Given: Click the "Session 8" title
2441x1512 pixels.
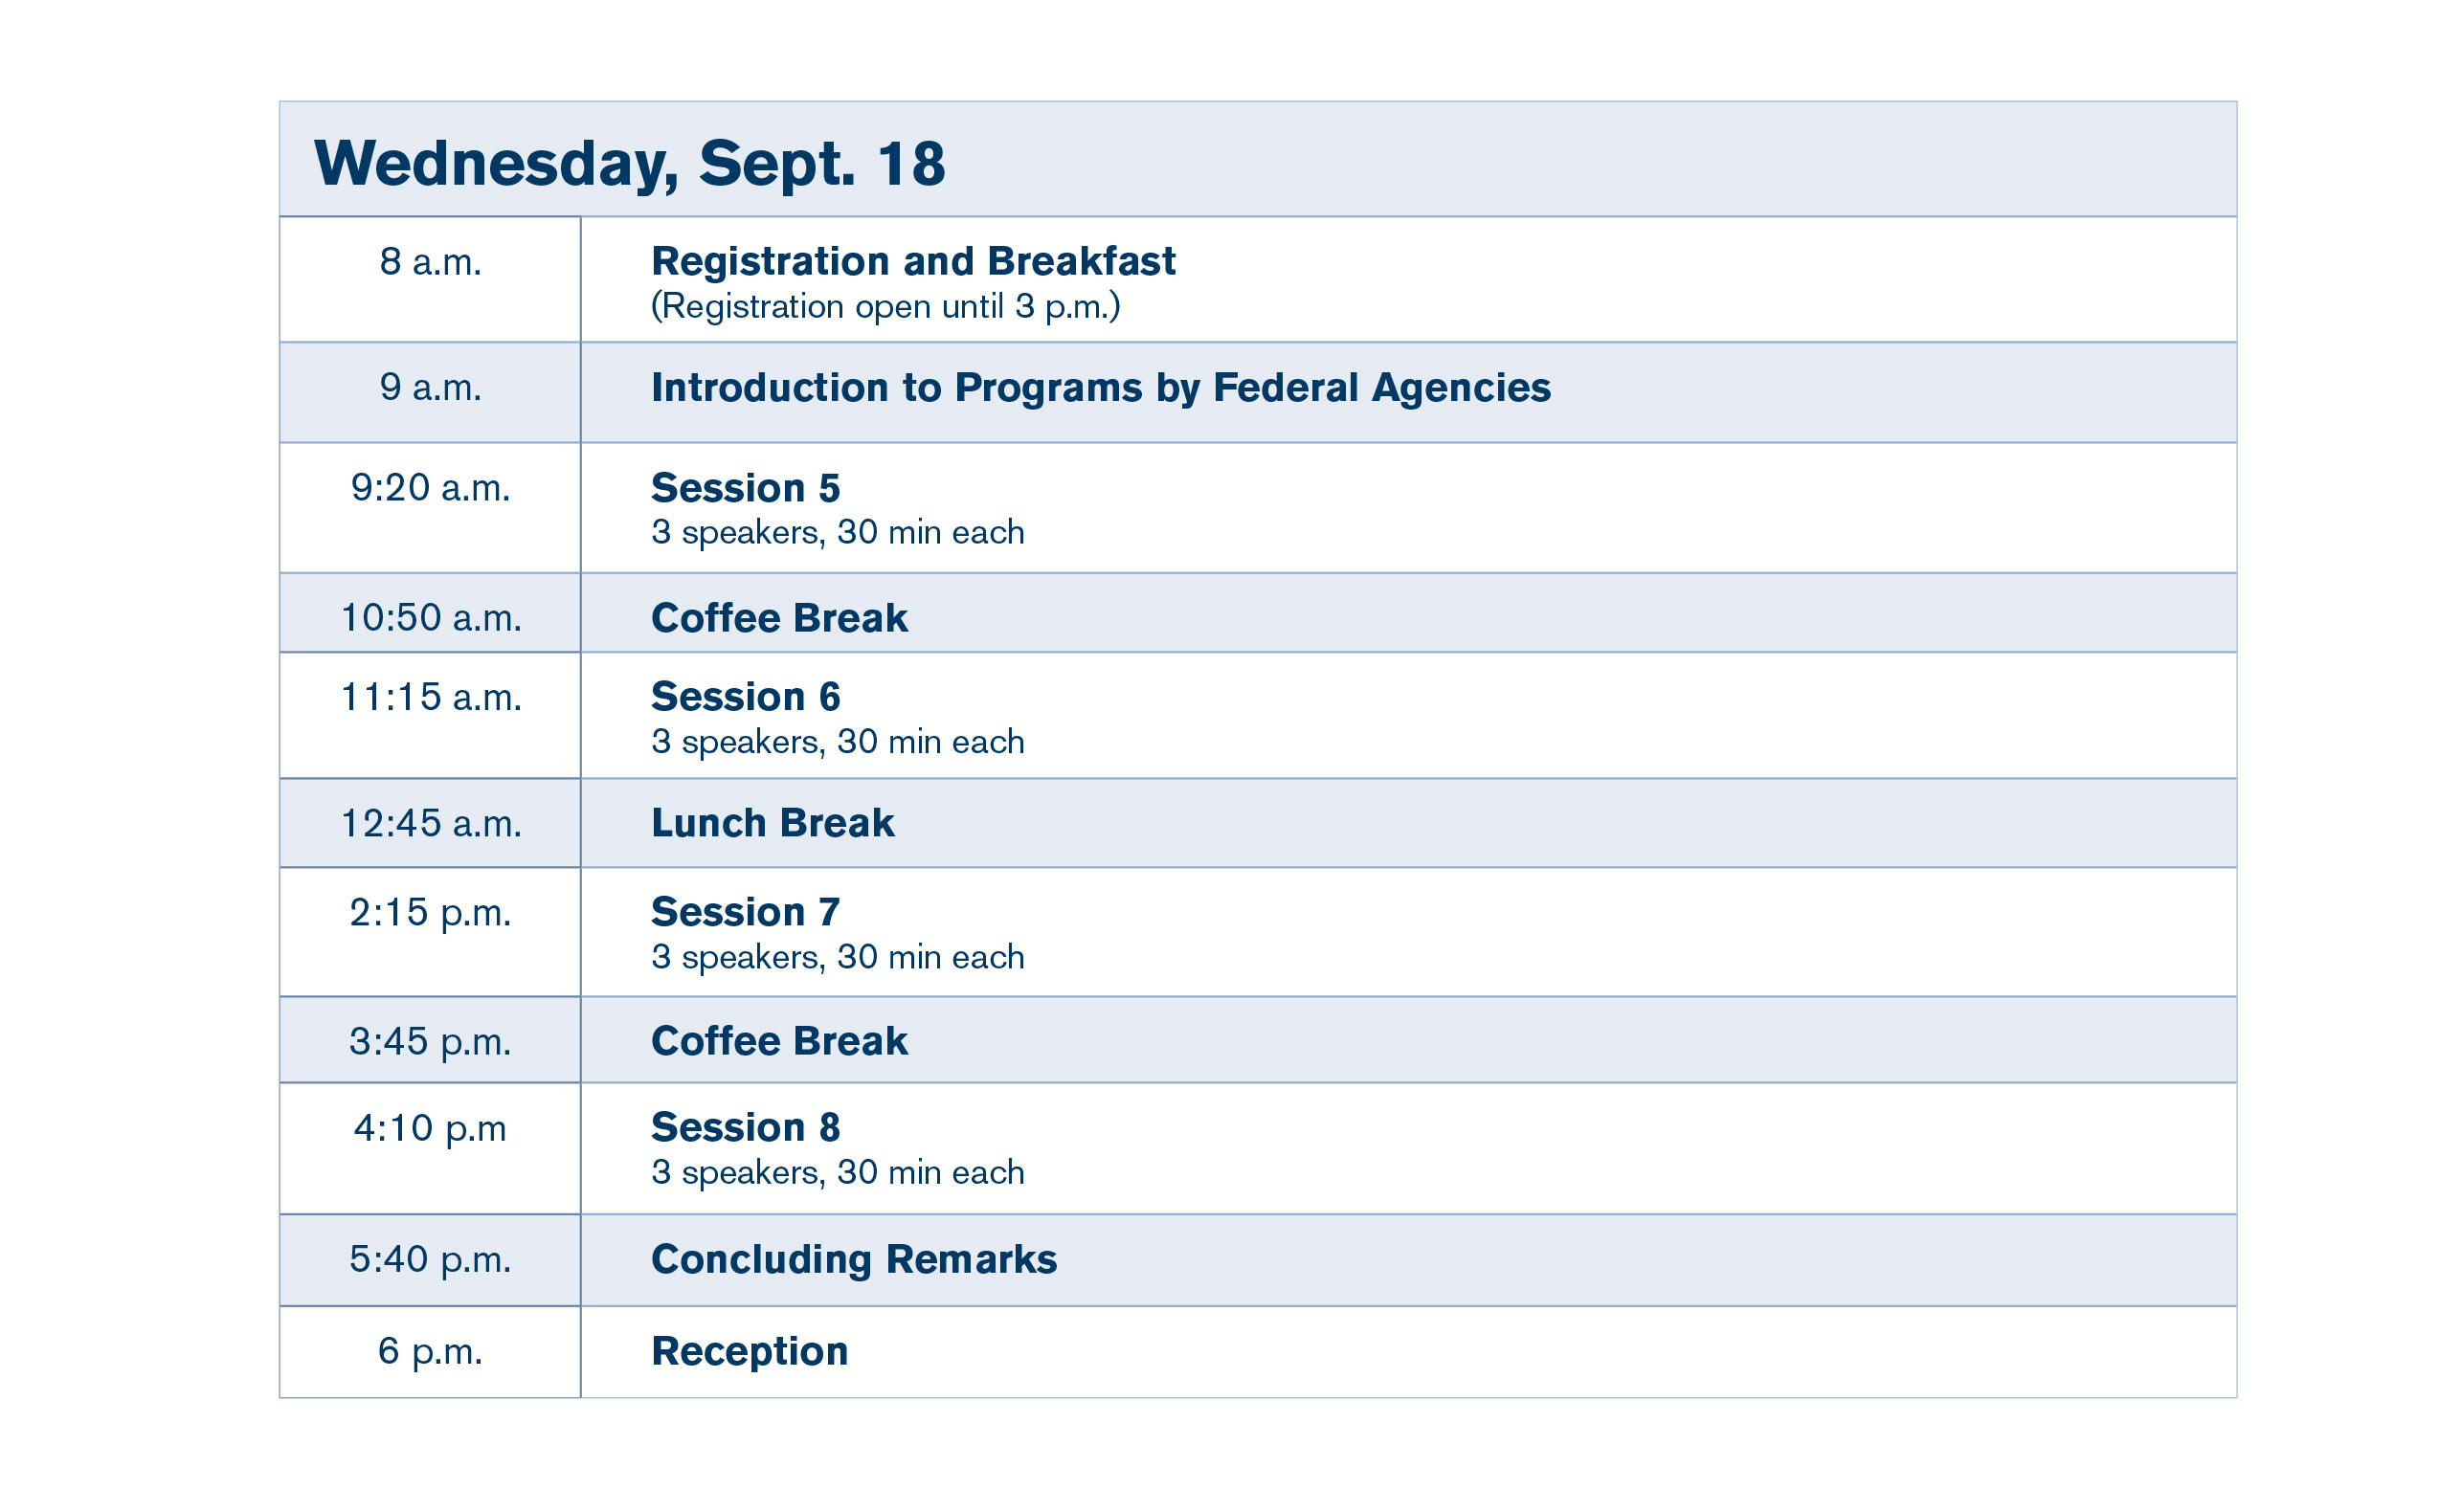Looking at the screenshot, I should pos(745,1127).
